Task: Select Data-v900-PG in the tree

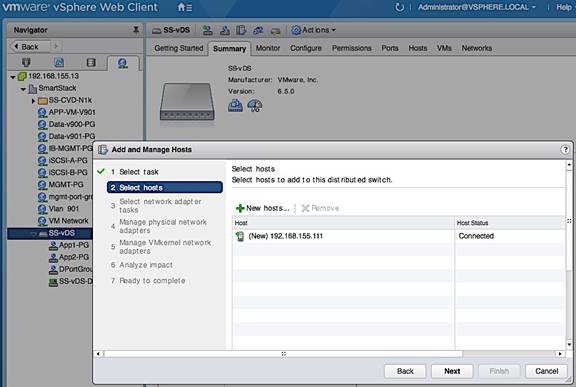Action: [x=66, y=124]
